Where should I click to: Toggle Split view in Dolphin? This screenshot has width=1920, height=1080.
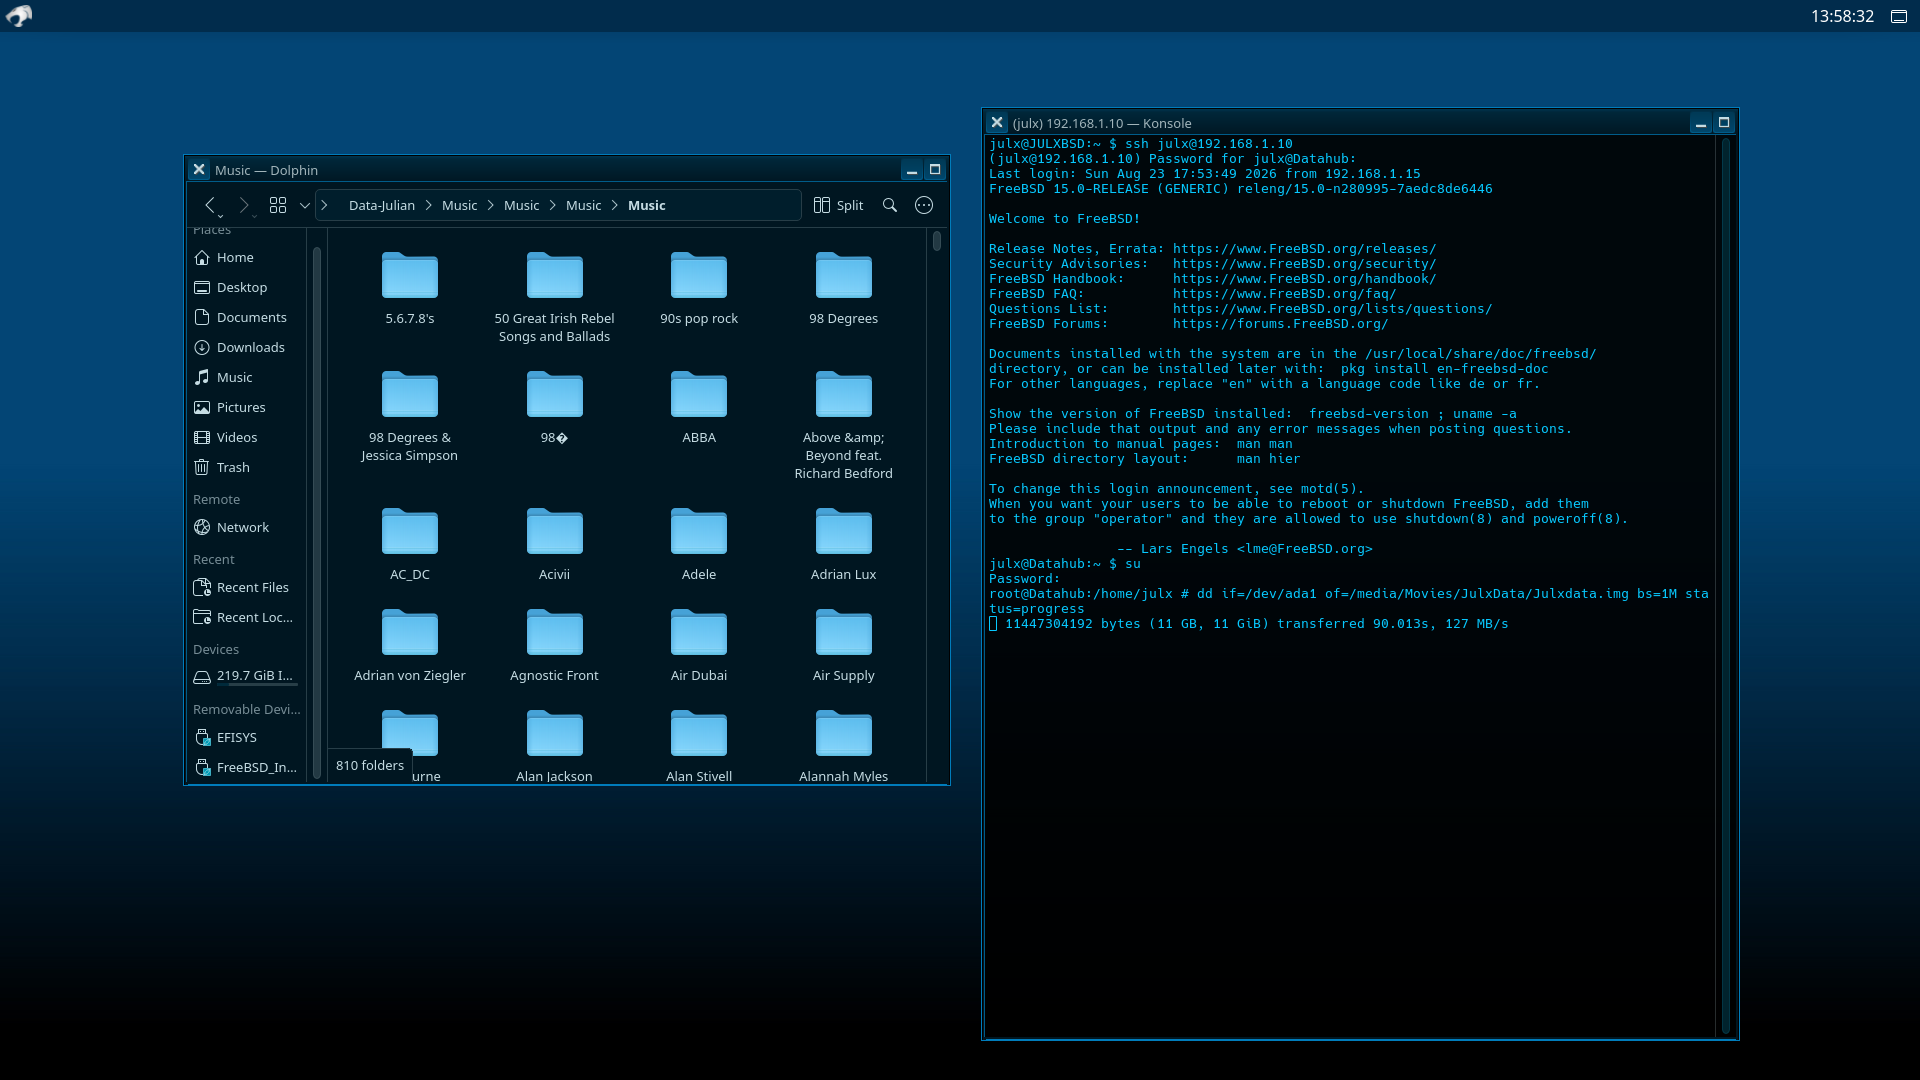[838, 205]
